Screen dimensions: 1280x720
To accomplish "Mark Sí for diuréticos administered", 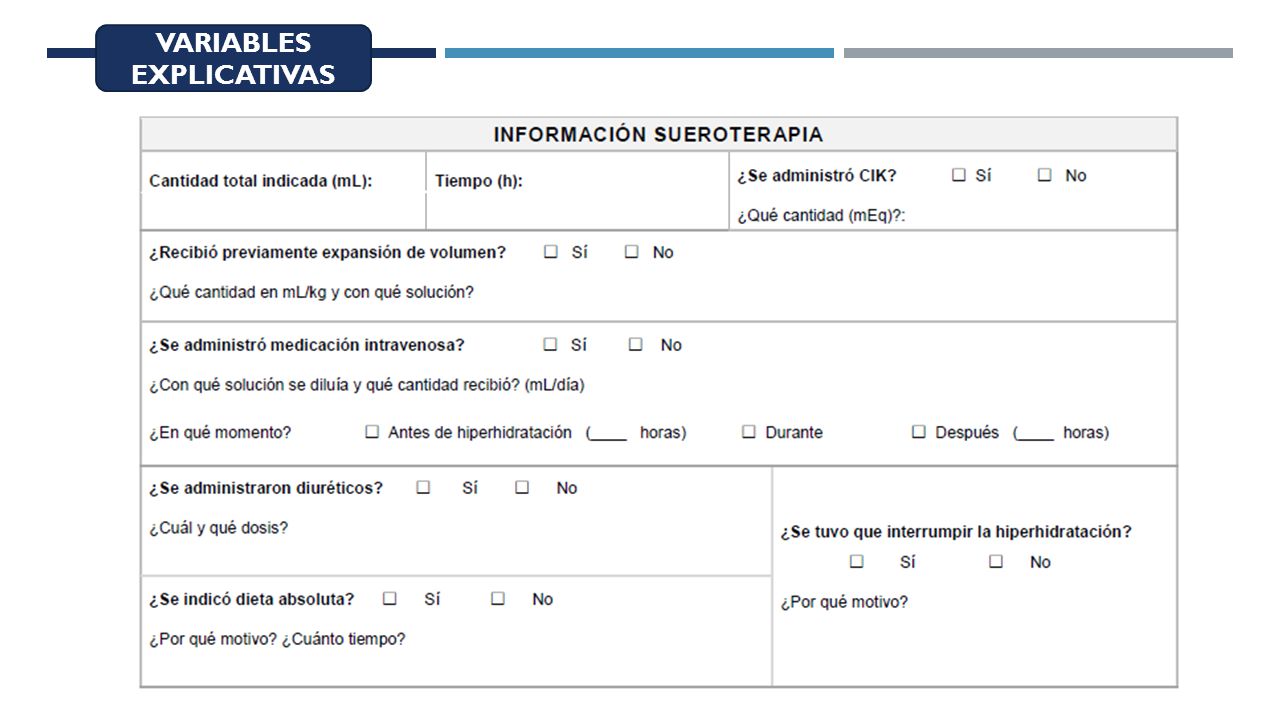I will pos(424,488).
